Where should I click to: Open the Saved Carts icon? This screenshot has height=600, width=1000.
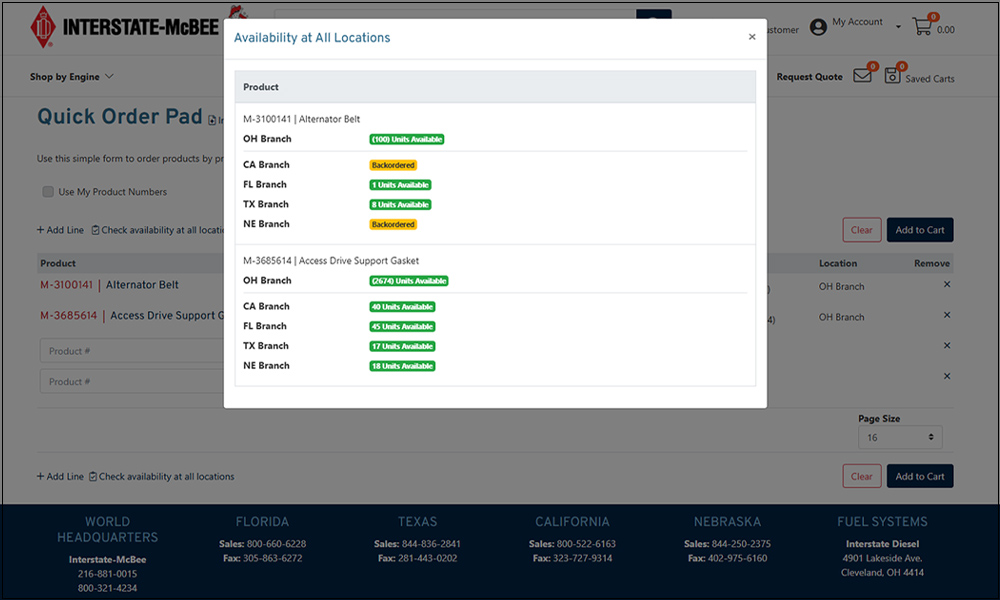pyautogui.click(x=892, y=76)
